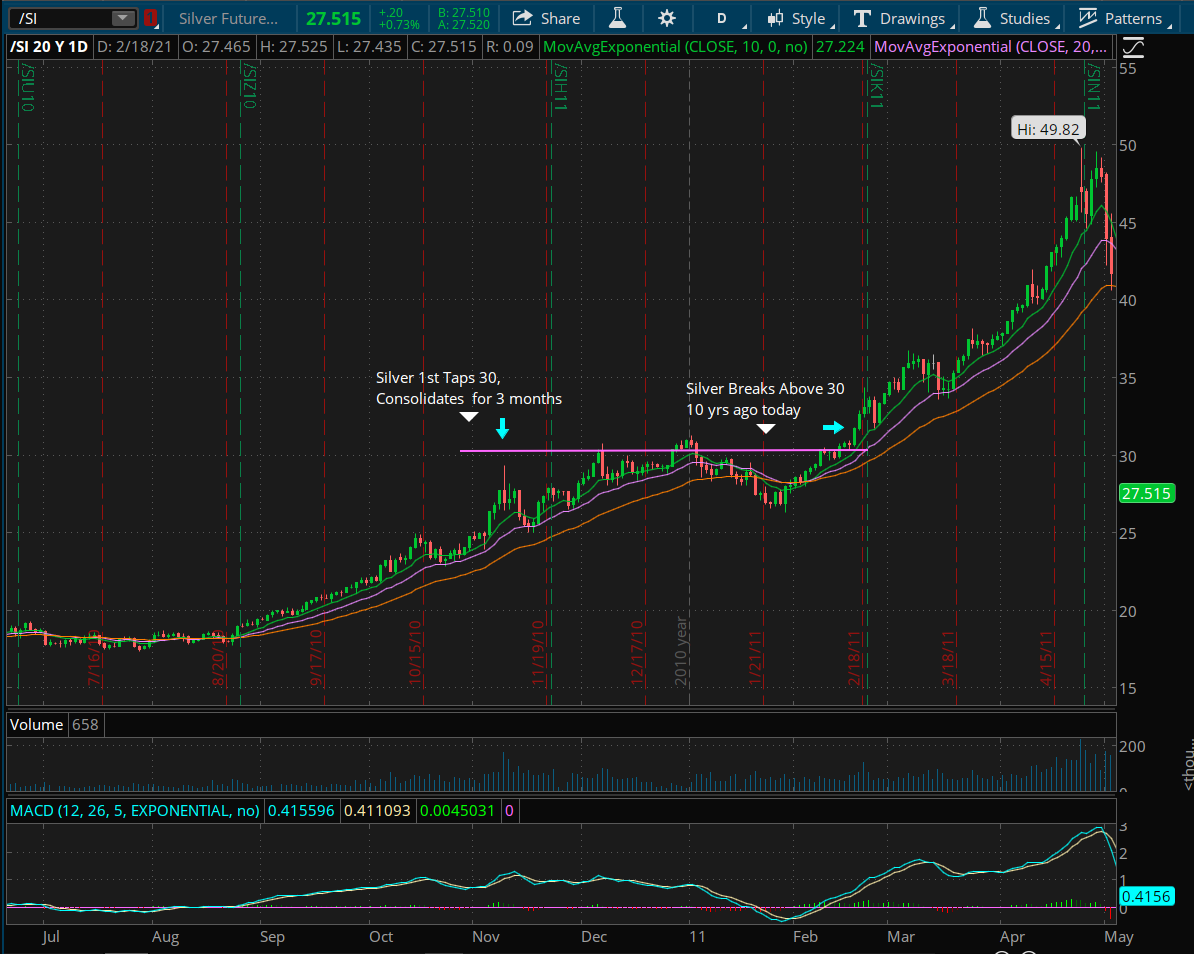Viewport: 1194px width, 954px height.
Task: Click the B: 27.510 A: 27.520 bid/ask readout
Action: click(x=464, y=18)
